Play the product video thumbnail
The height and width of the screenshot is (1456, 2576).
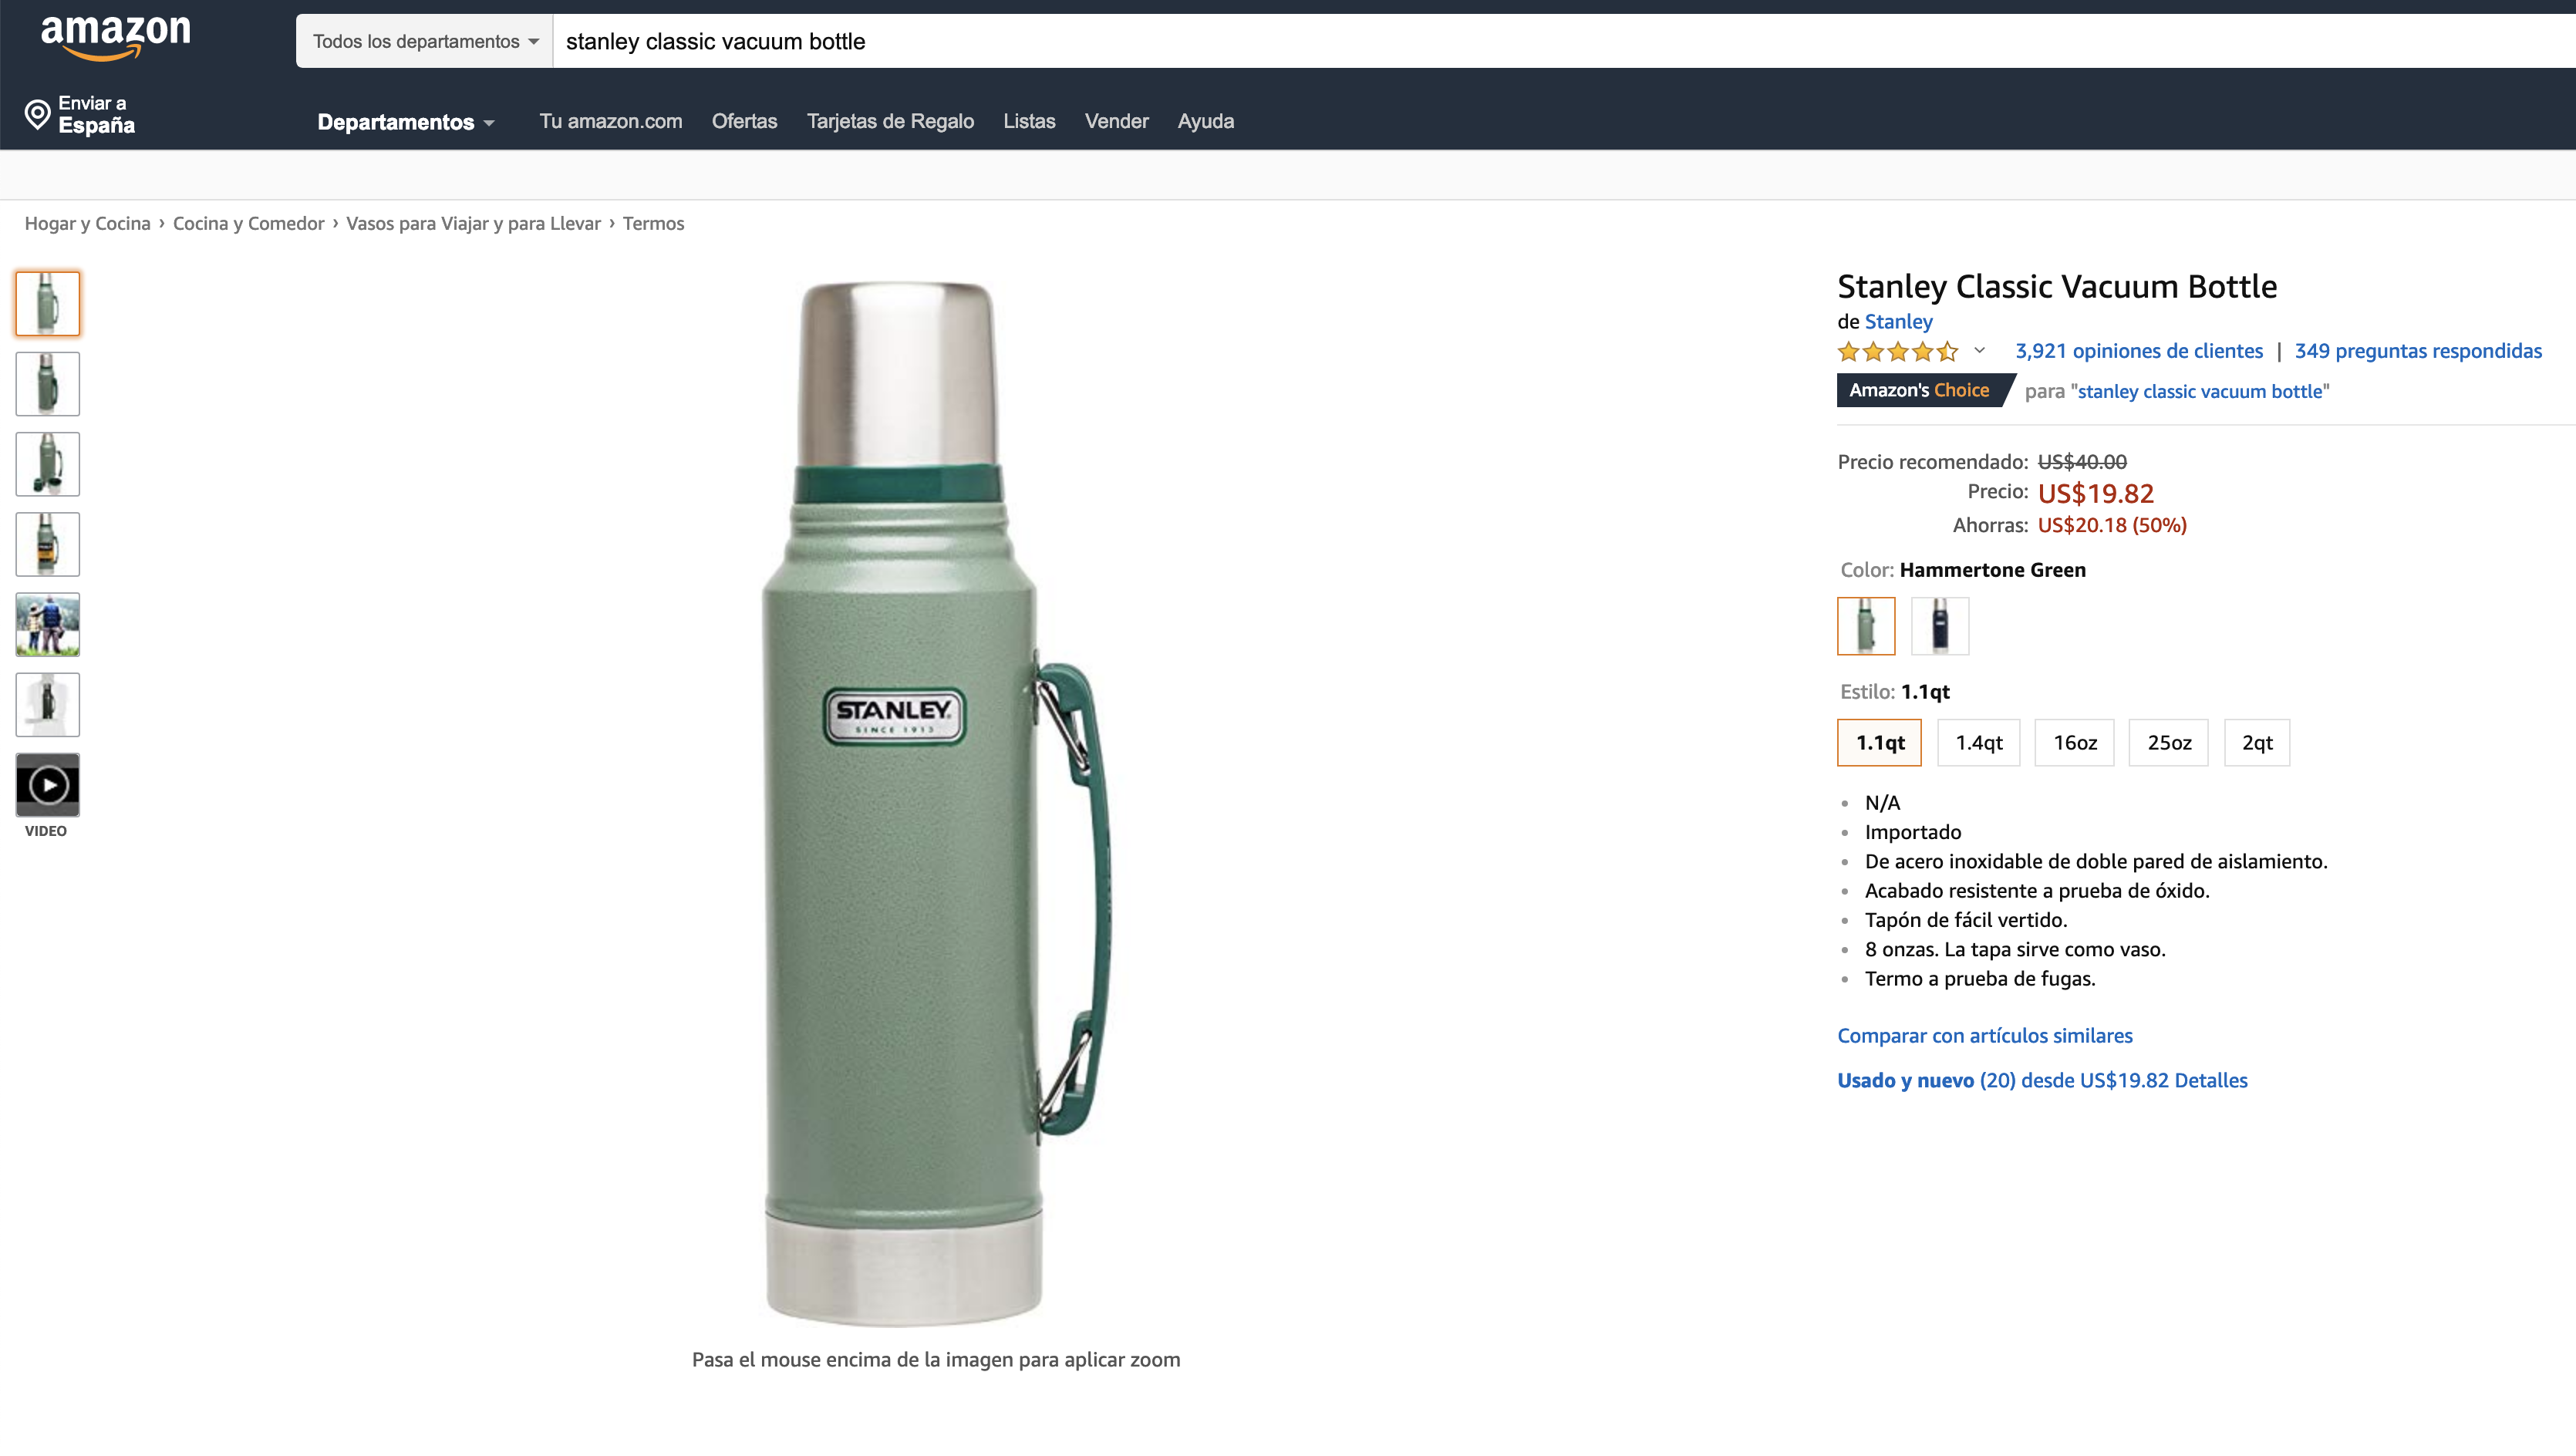[x=48, y=785]
